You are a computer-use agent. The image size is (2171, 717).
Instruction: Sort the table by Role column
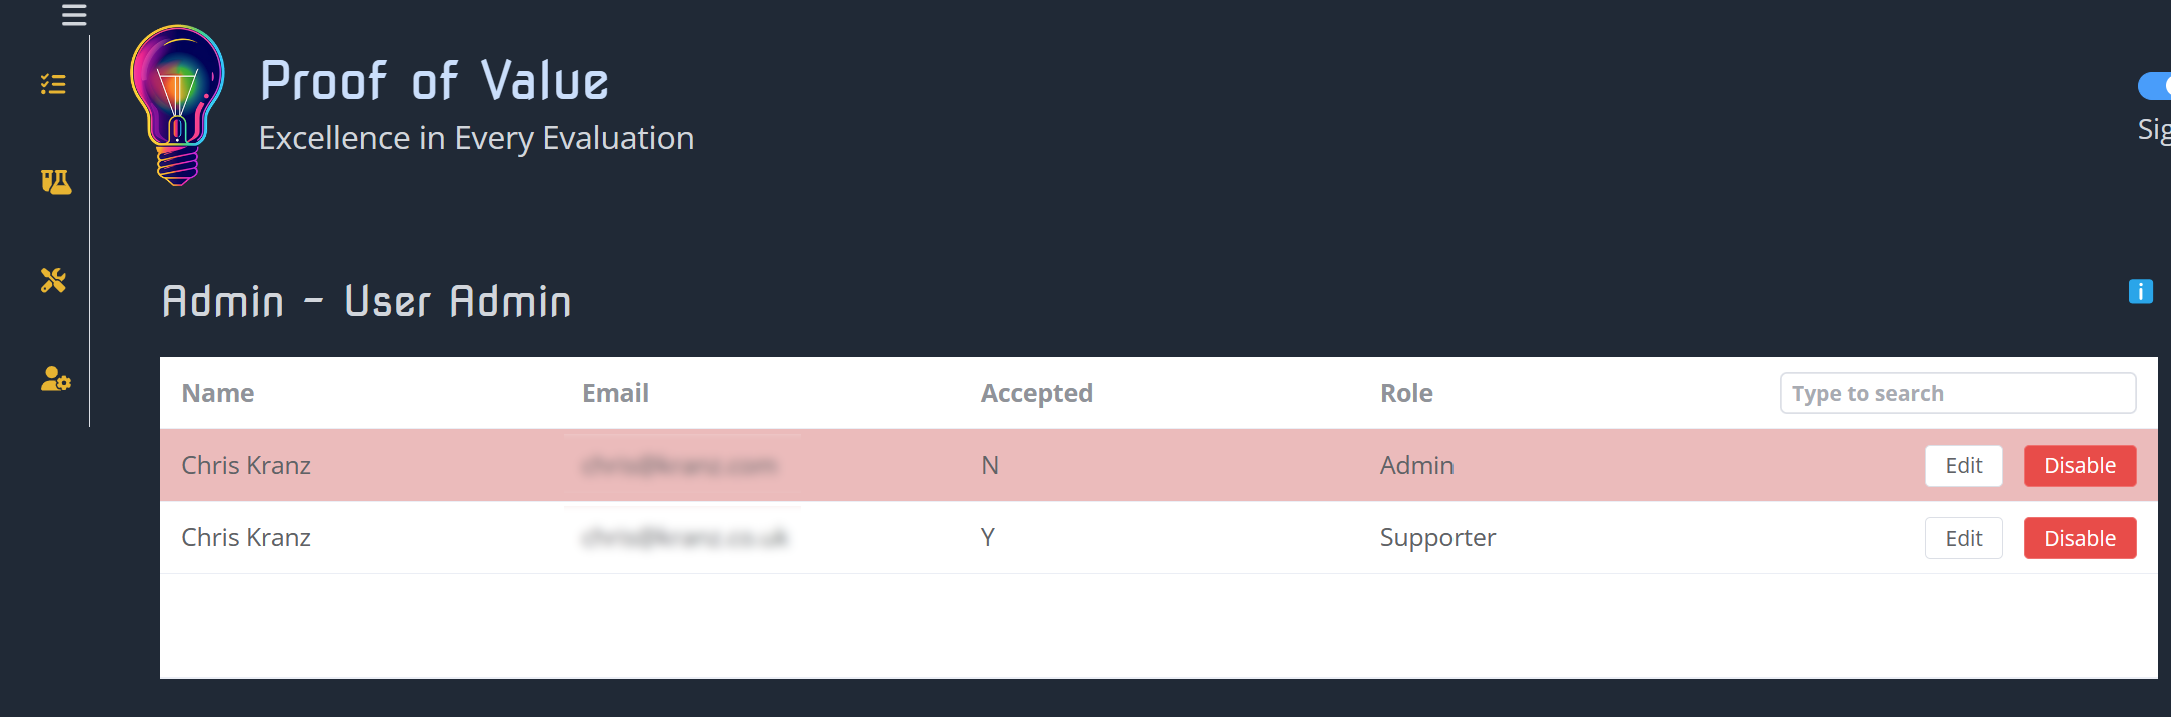(x=1405, y=392)
